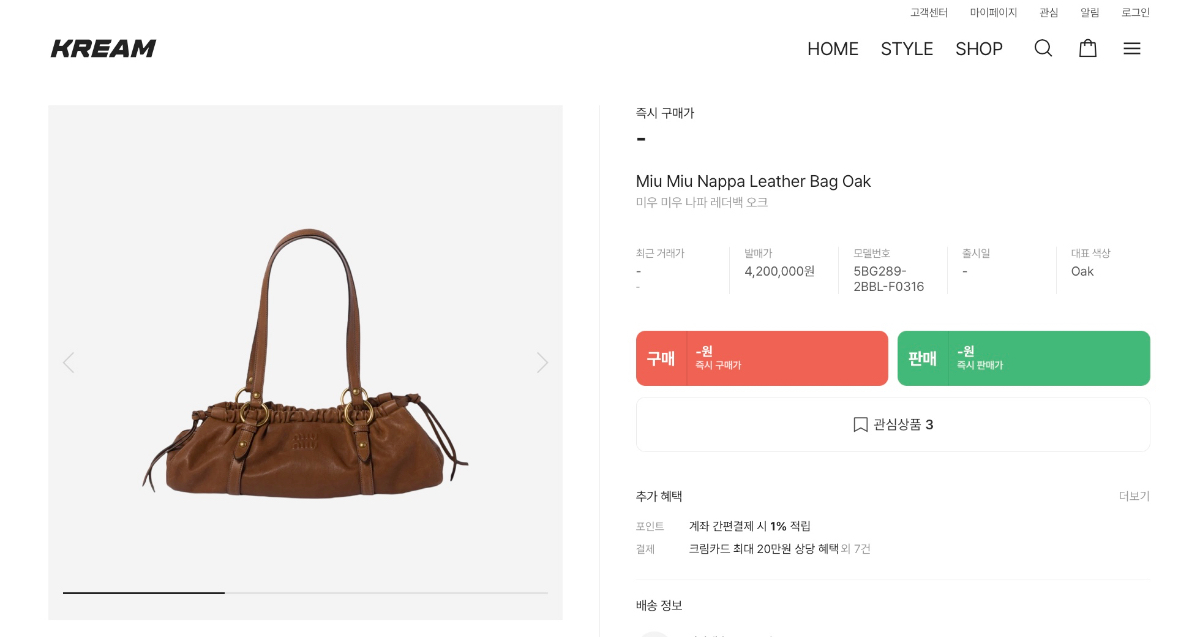Open 고객센터 customer center link
Screen dimensions: 1200x637
click(929, 13)
